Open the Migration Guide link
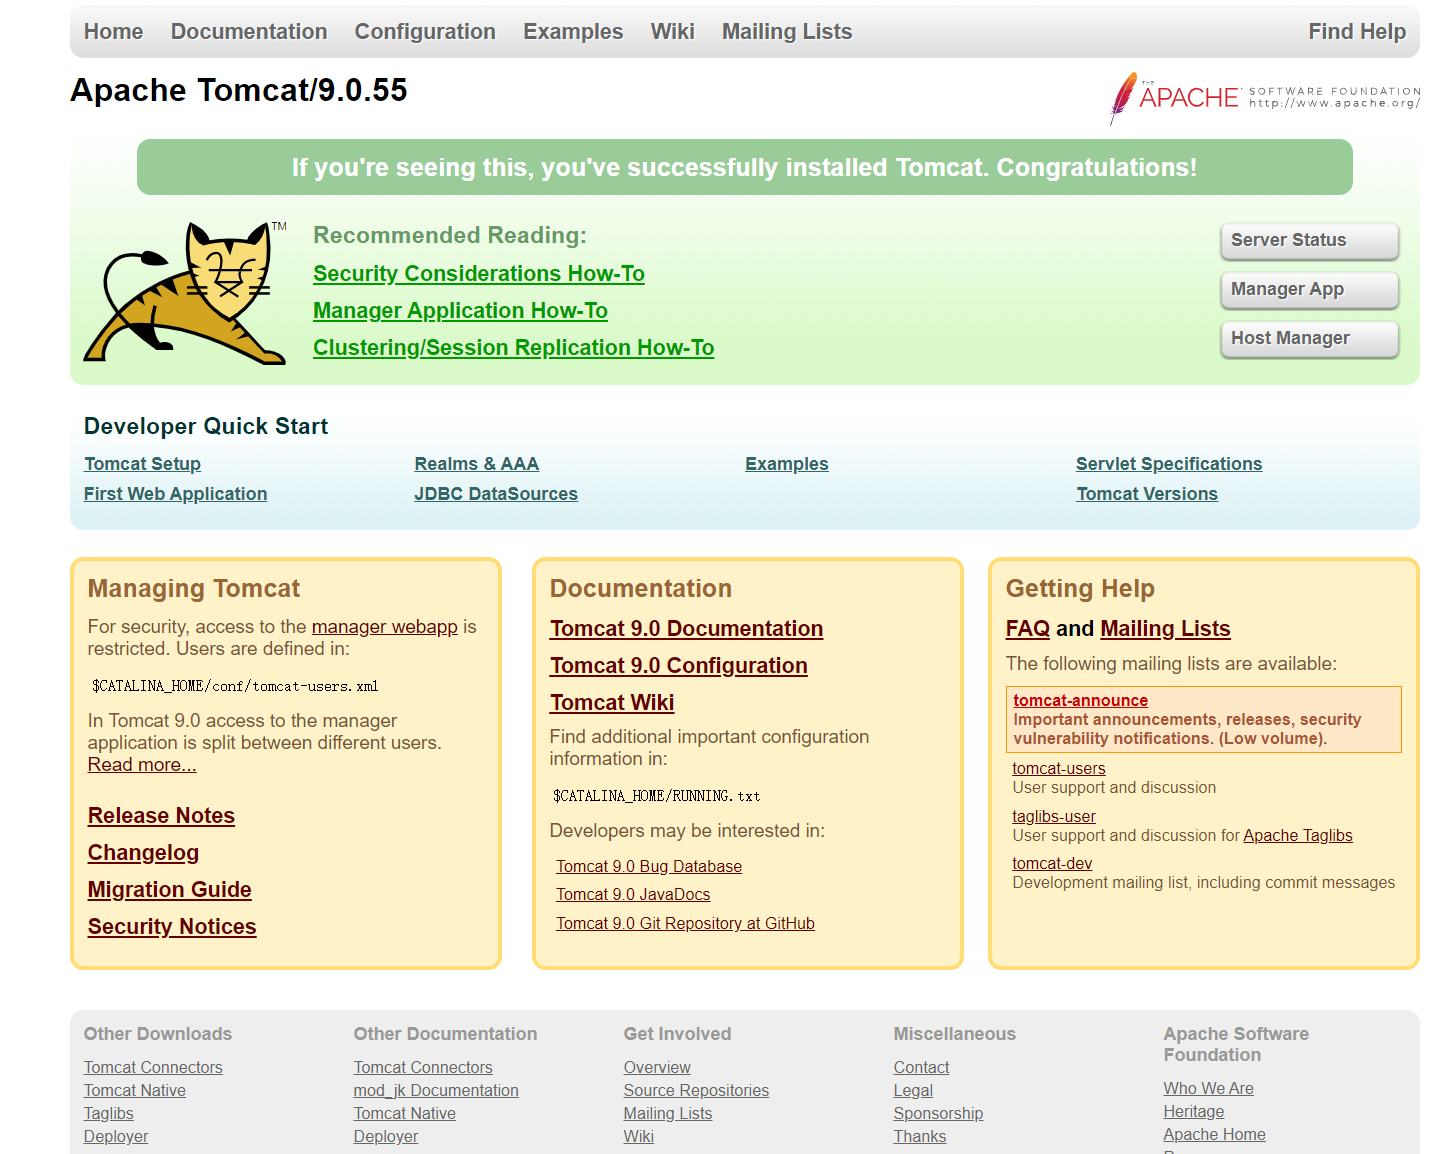This screenshot has width=1449, height=1154. (x=169, y=890)
